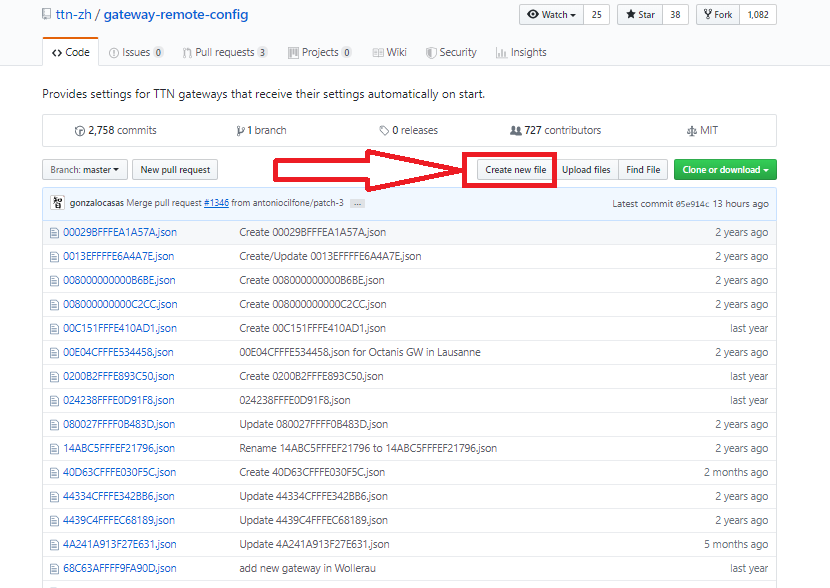This screenshot has height=588, width=830.
Task: Click the '5 months ago' timestamp
Action: coord(736,544)
